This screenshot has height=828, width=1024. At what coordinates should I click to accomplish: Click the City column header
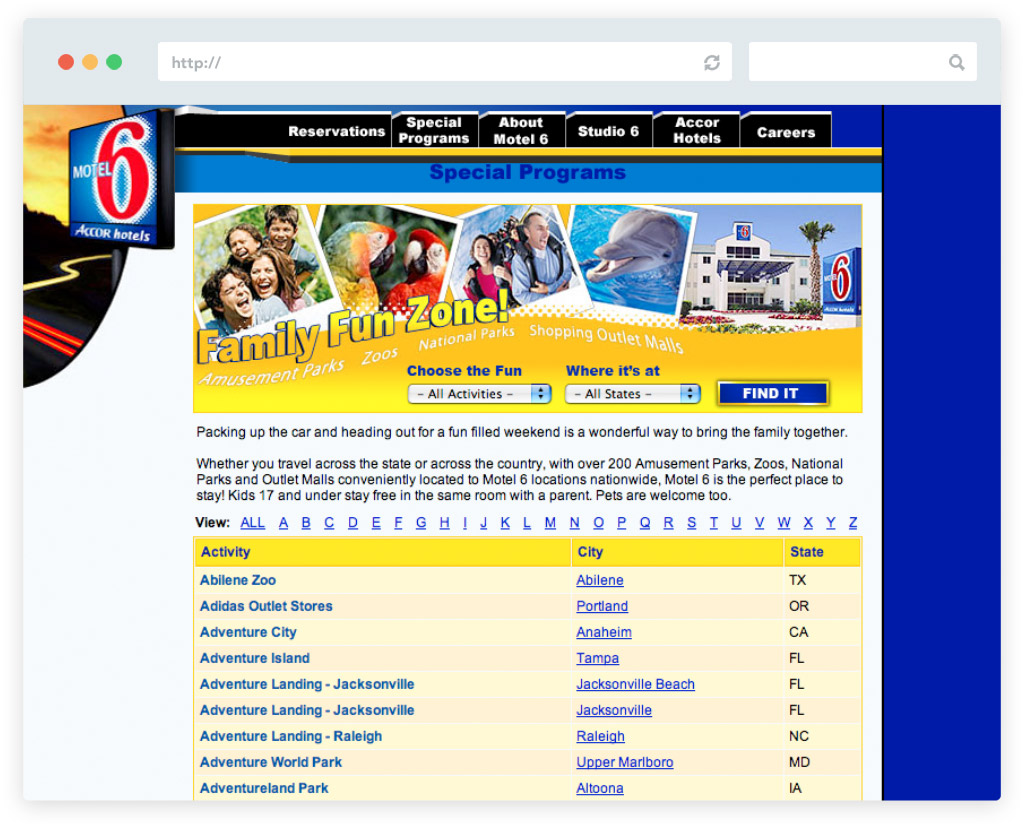click(677, 552)
